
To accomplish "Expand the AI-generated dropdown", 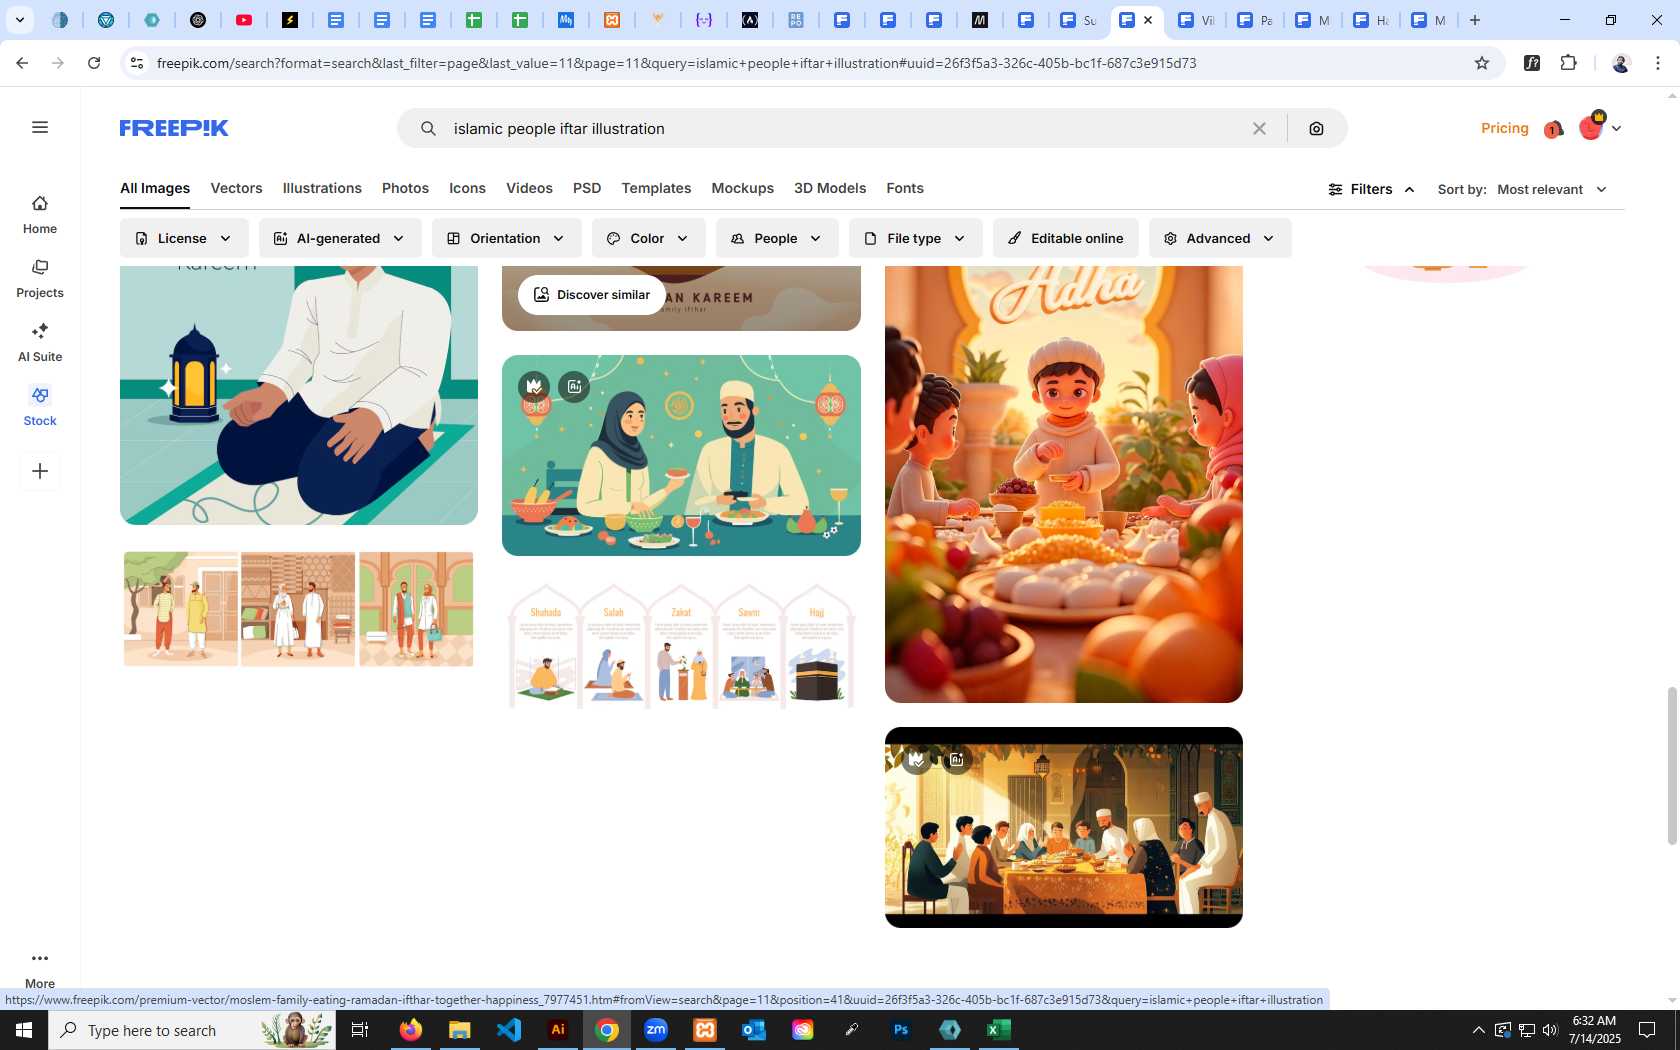I will coord(340,238).
